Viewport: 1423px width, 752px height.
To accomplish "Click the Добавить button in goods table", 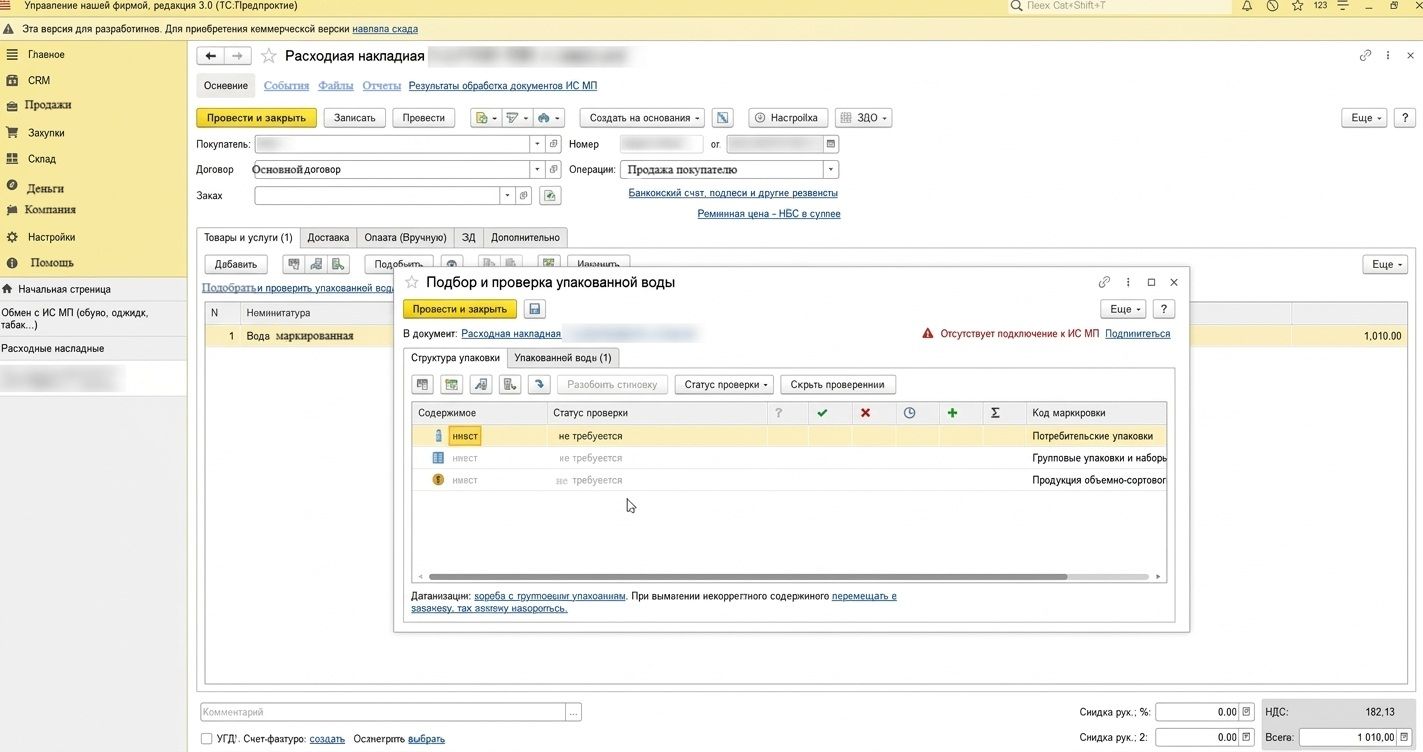I will coord(236,264).
